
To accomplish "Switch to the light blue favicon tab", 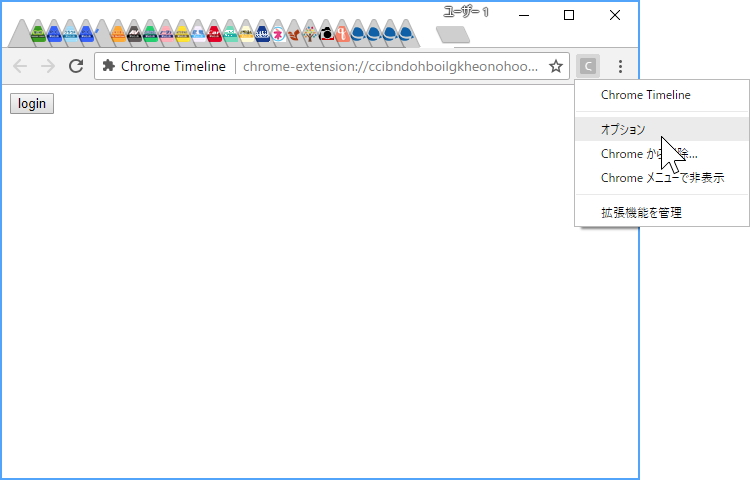I will (70, 34).
